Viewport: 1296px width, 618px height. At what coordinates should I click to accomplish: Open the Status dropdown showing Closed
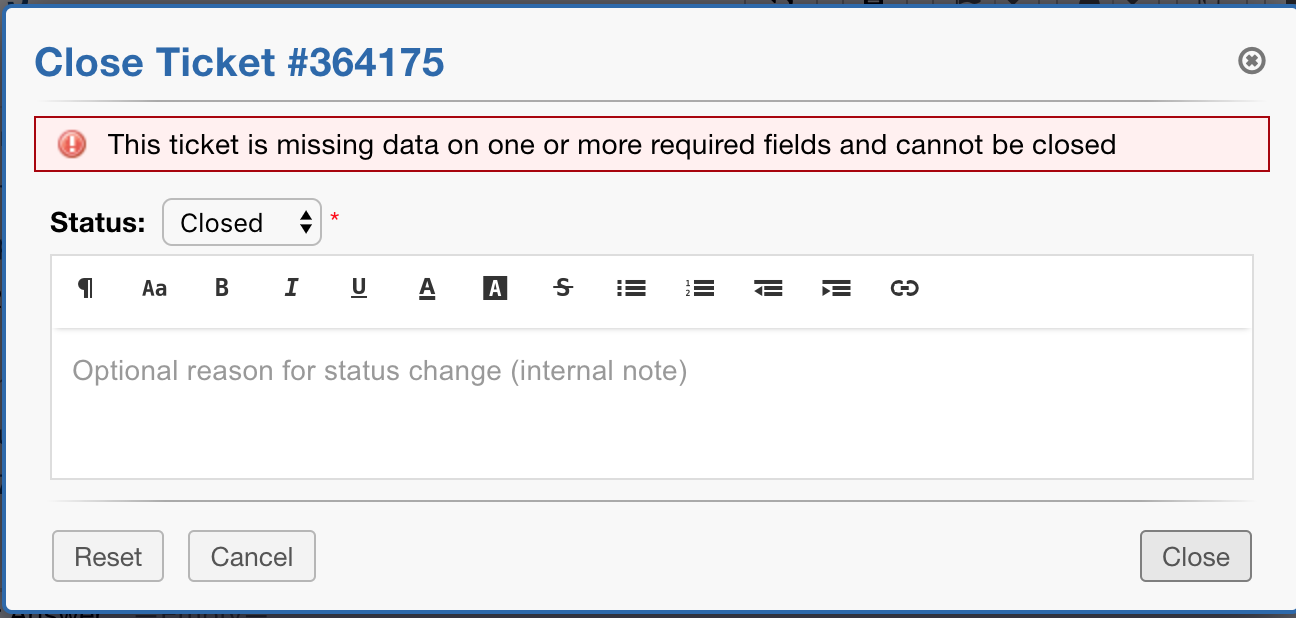241,222
